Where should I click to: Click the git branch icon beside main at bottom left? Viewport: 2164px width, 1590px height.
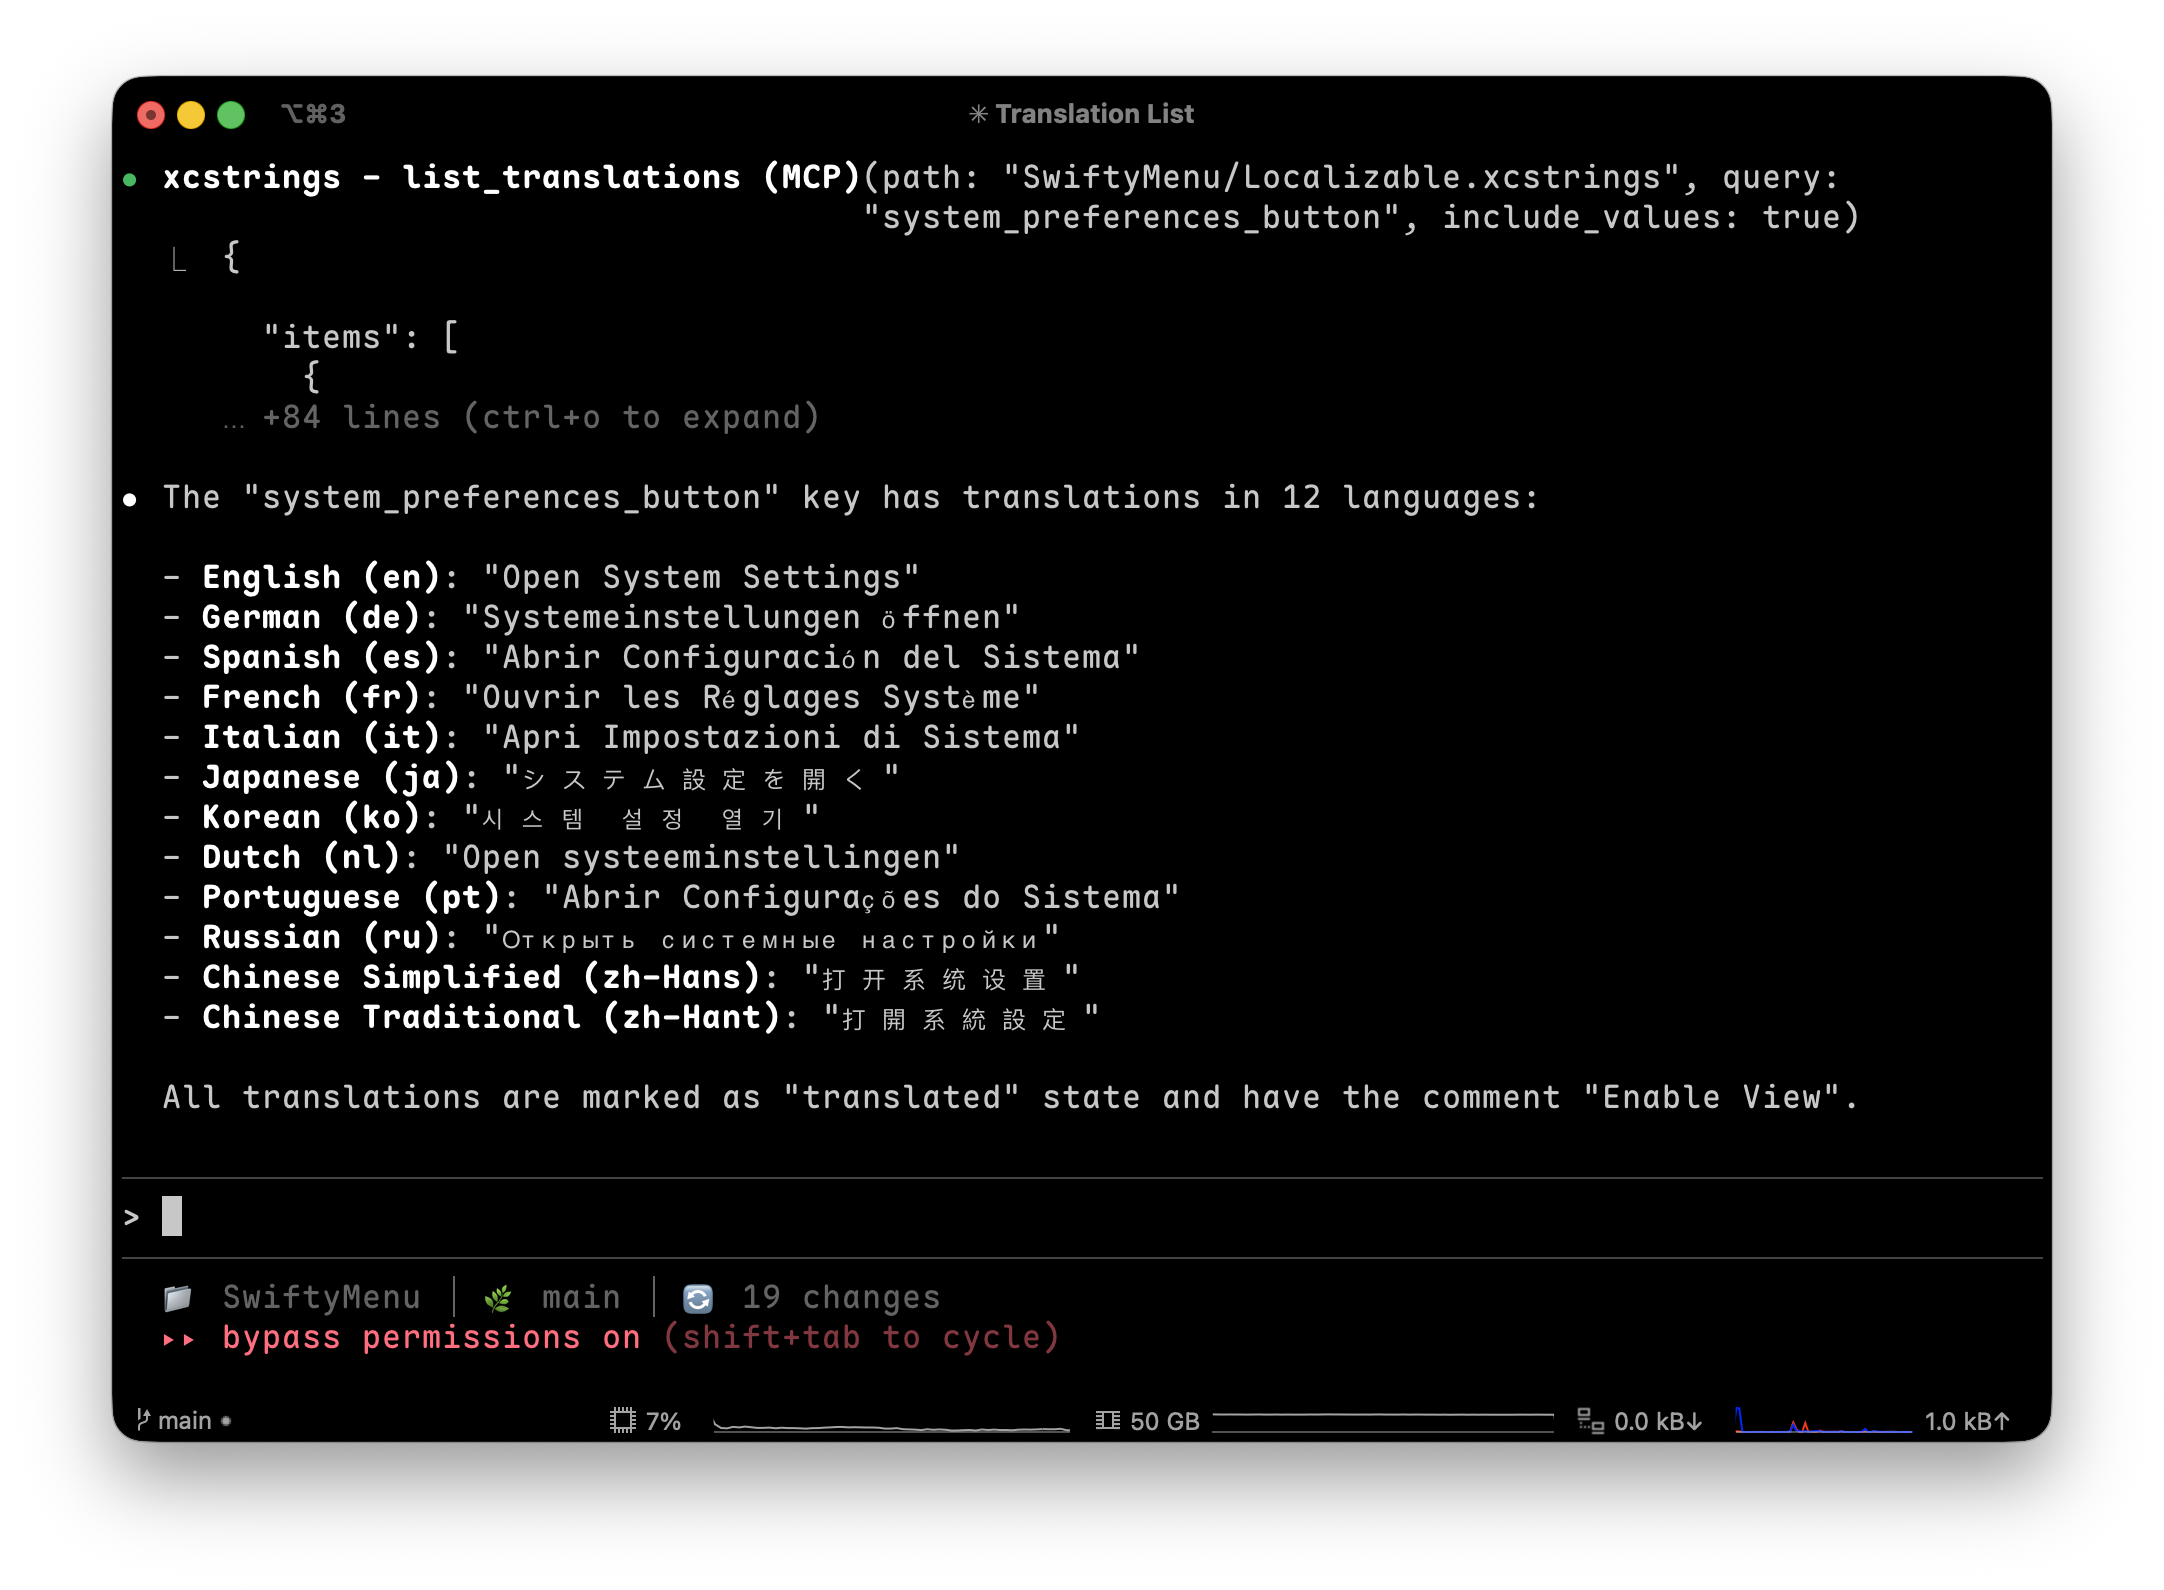point(143,1419)
